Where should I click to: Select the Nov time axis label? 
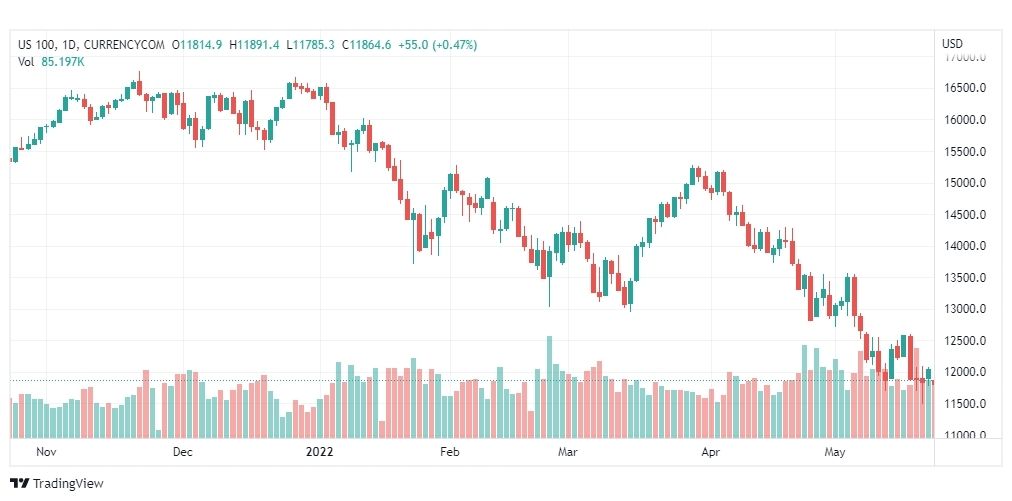[46, 452]
